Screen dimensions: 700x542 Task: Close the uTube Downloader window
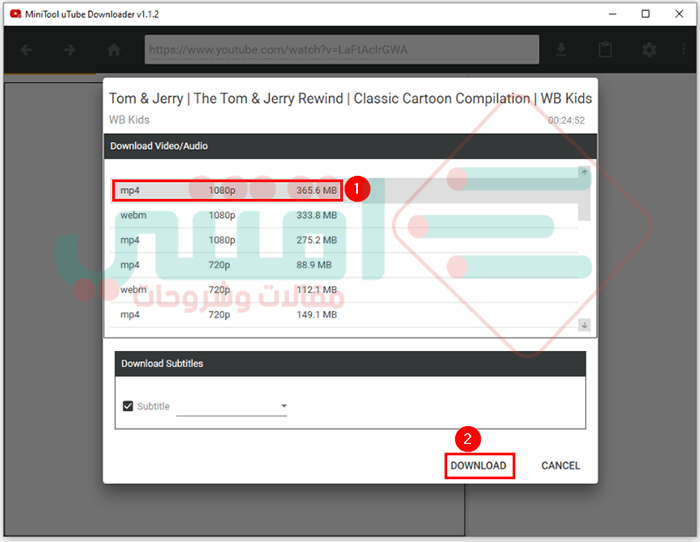click(x=679, y=14)
